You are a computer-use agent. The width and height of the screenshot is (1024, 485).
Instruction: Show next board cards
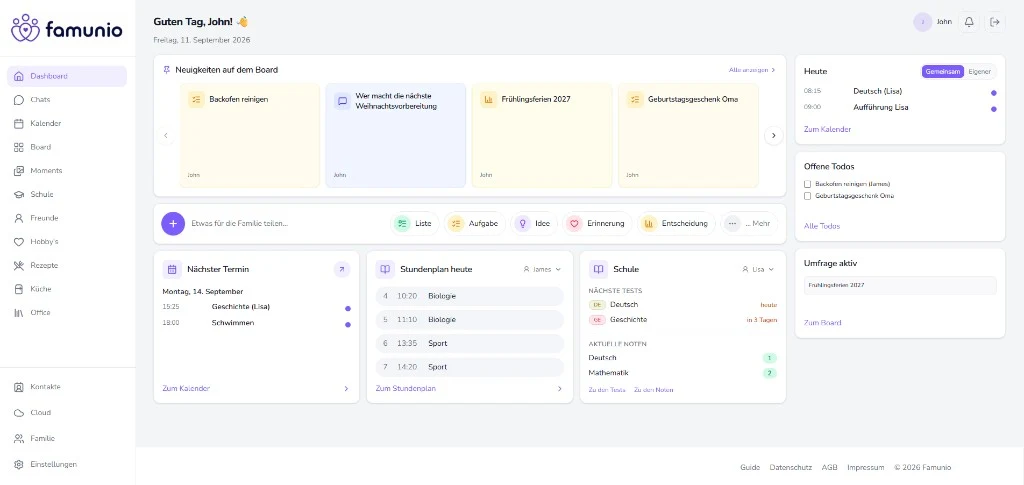tap(773, 136)
